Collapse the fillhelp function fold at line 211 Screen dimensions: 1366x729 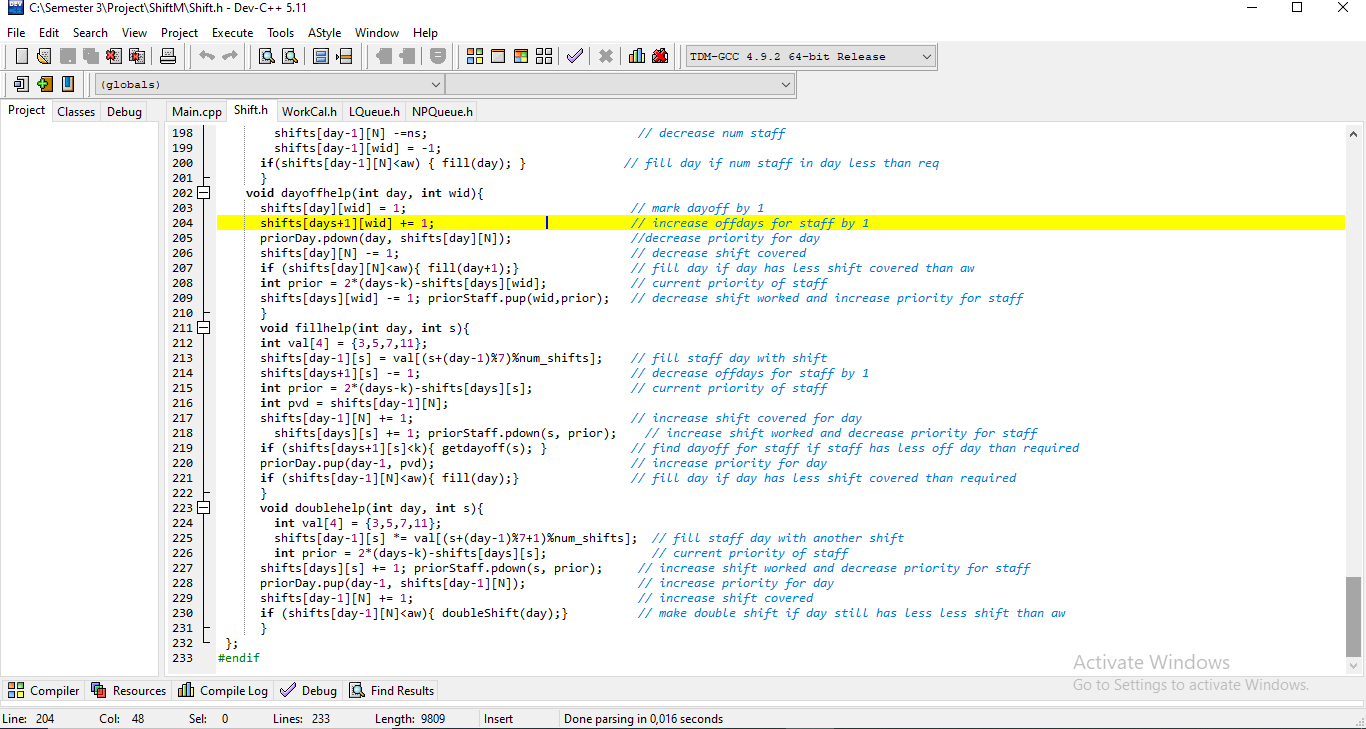pyautogui.click(x=203, y=328)
